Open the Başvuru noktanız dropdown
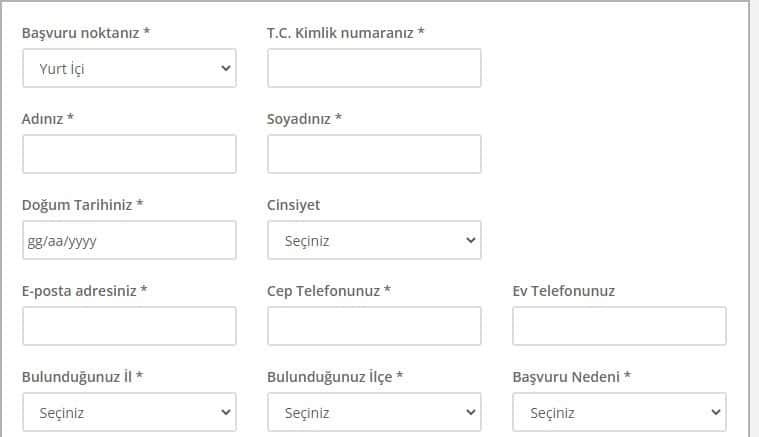Viewport: 759px width, 437px height. (129, 69)
